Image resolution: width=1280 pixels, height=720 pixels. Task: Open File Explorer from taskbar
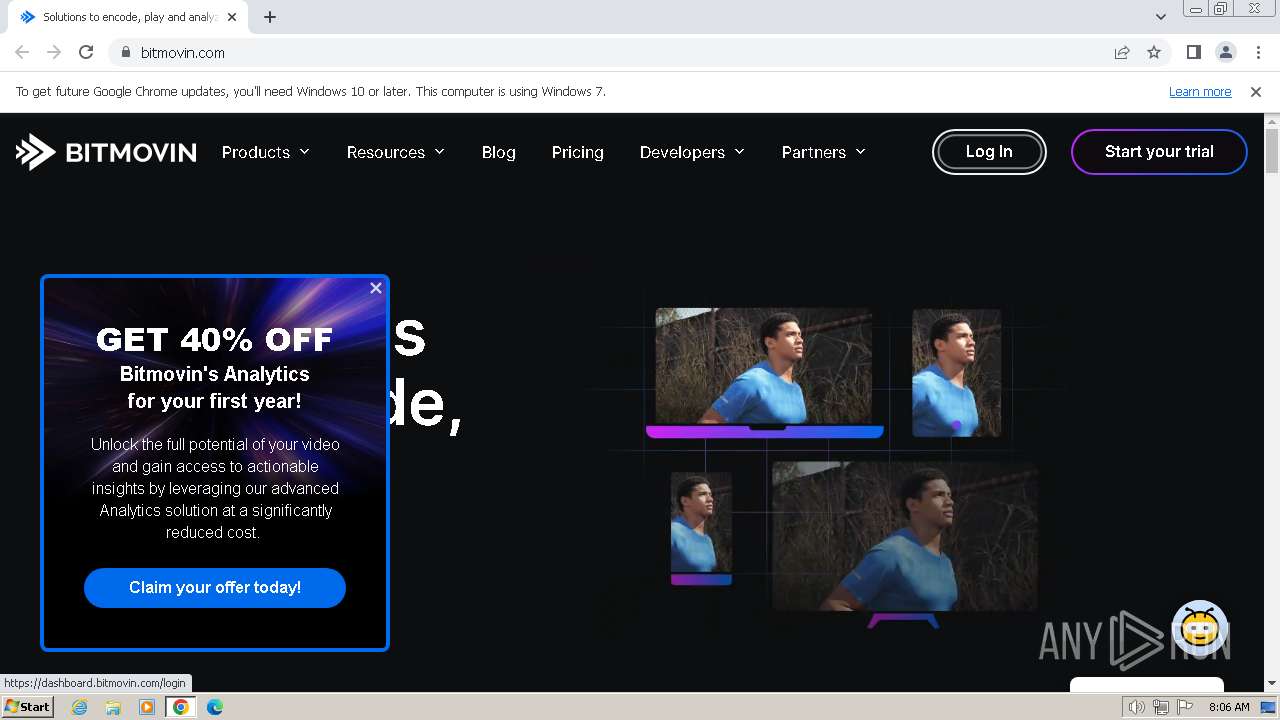click(x=113, y=707)
